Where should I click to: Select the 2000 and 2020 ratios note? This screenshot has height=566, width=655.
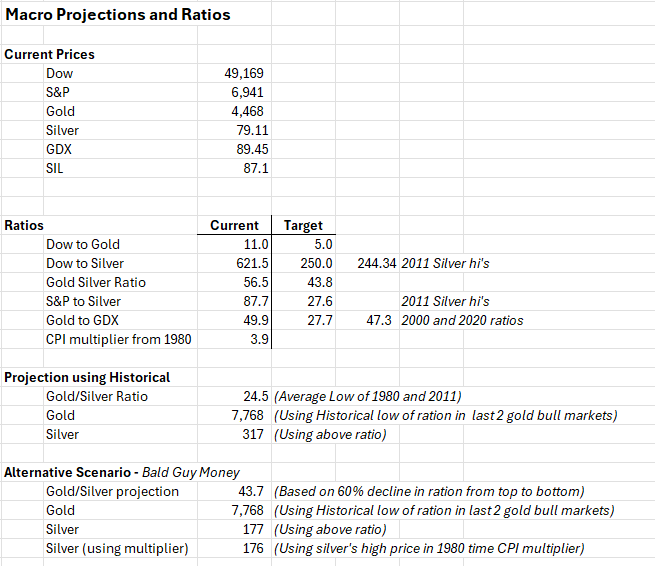click(462, 320)
